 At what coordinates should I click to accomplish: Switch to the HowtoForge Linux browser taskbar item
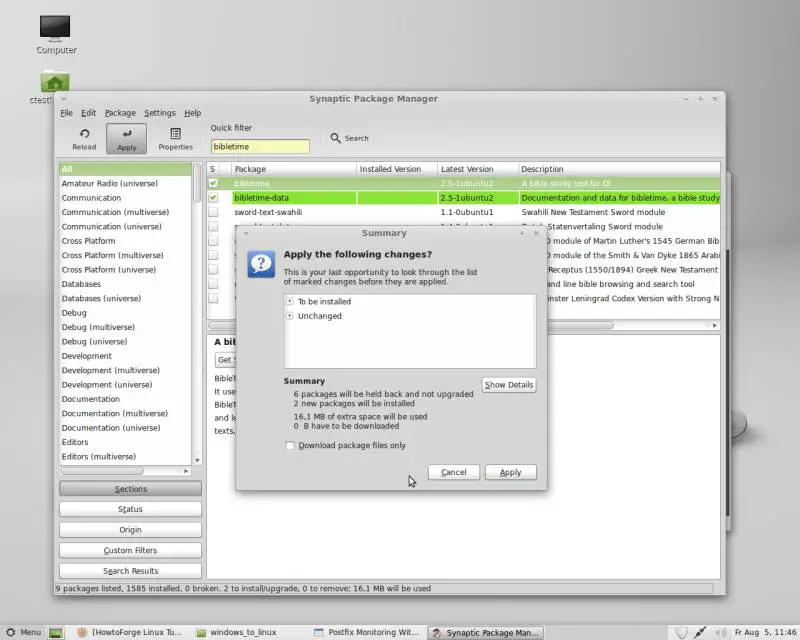(x=130, y=632)
